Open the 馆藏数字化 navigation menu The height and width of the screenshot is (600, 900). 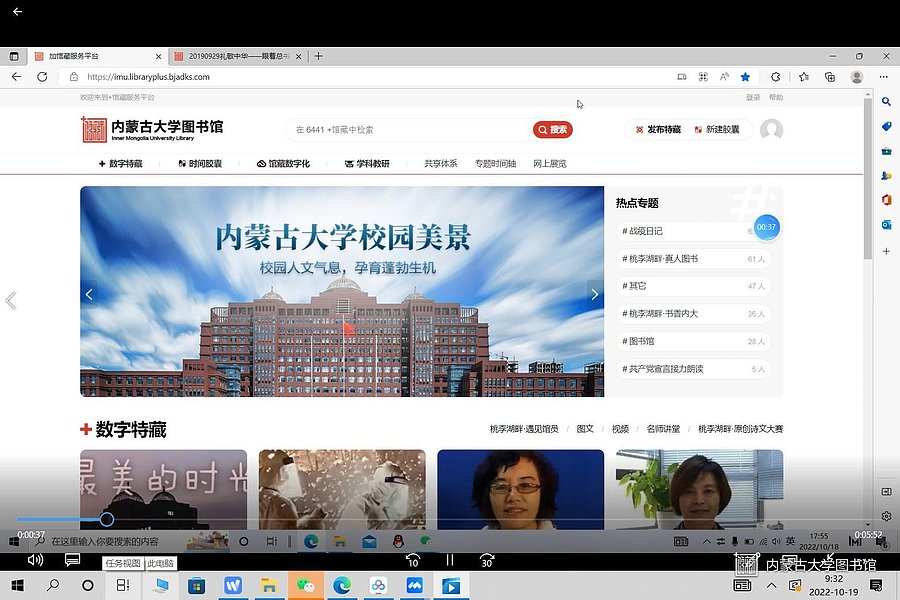(284, 164)
